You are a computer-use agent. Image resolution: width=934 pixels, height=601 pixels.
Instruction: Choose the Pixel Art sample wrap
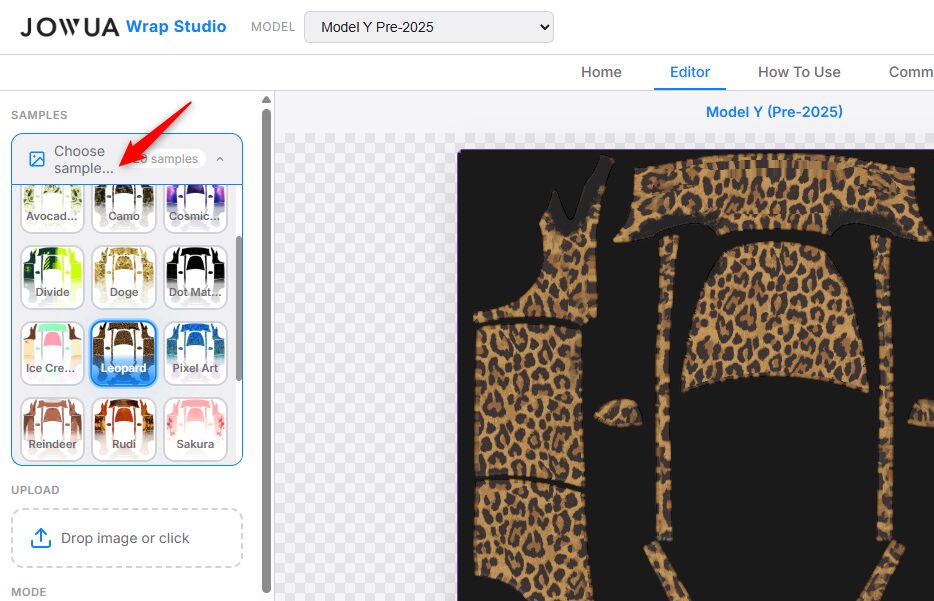(x=195, y=353)
